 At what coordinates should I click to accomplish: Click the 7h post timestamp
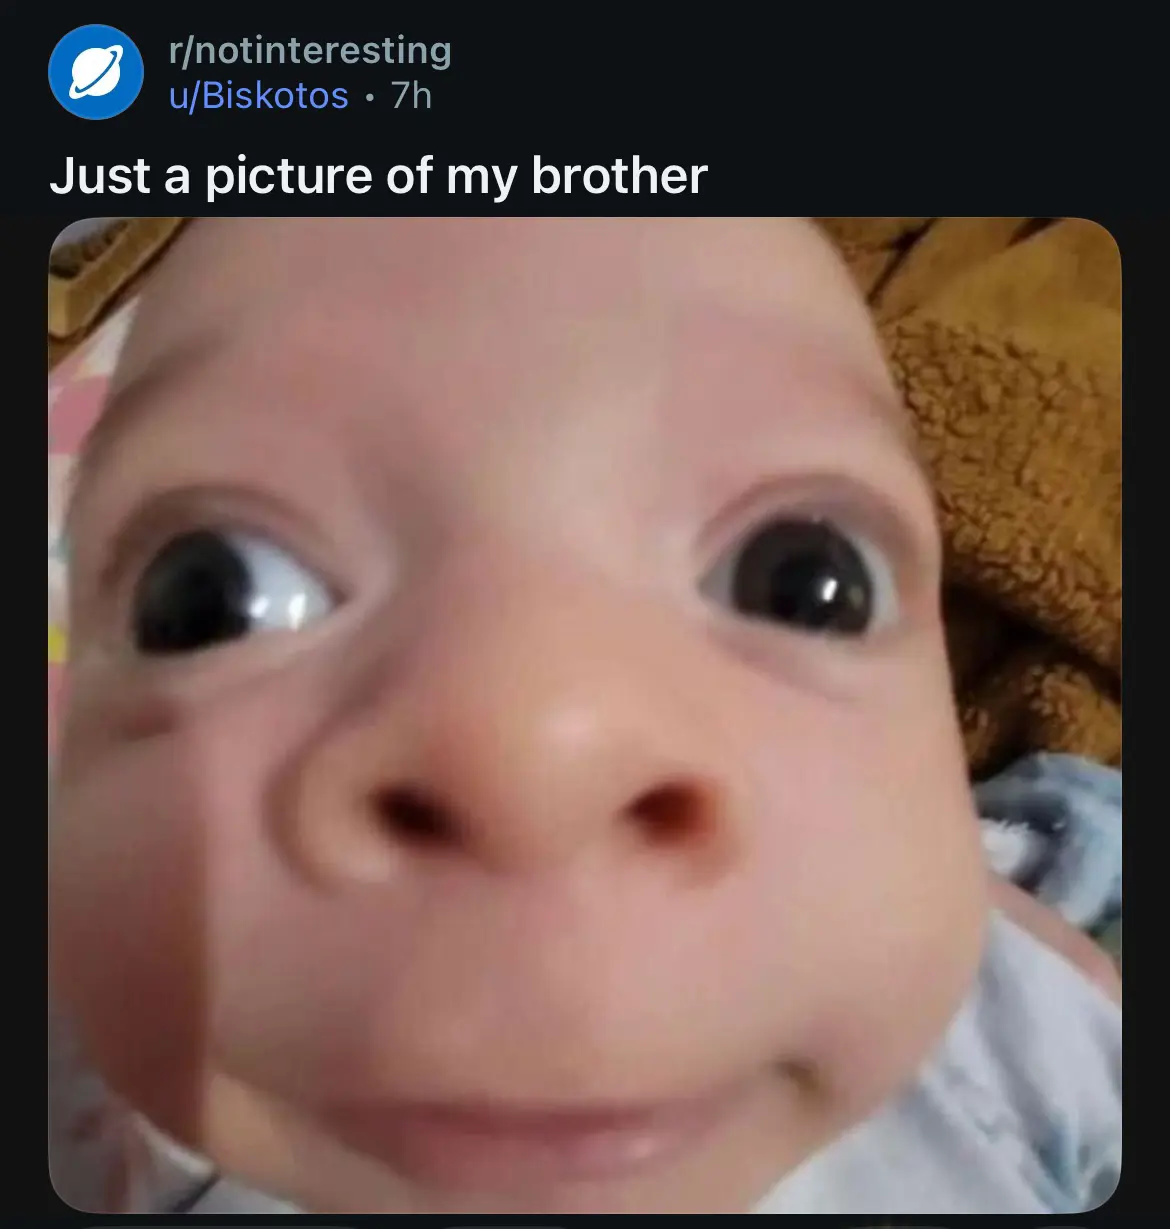pos(411,96)
